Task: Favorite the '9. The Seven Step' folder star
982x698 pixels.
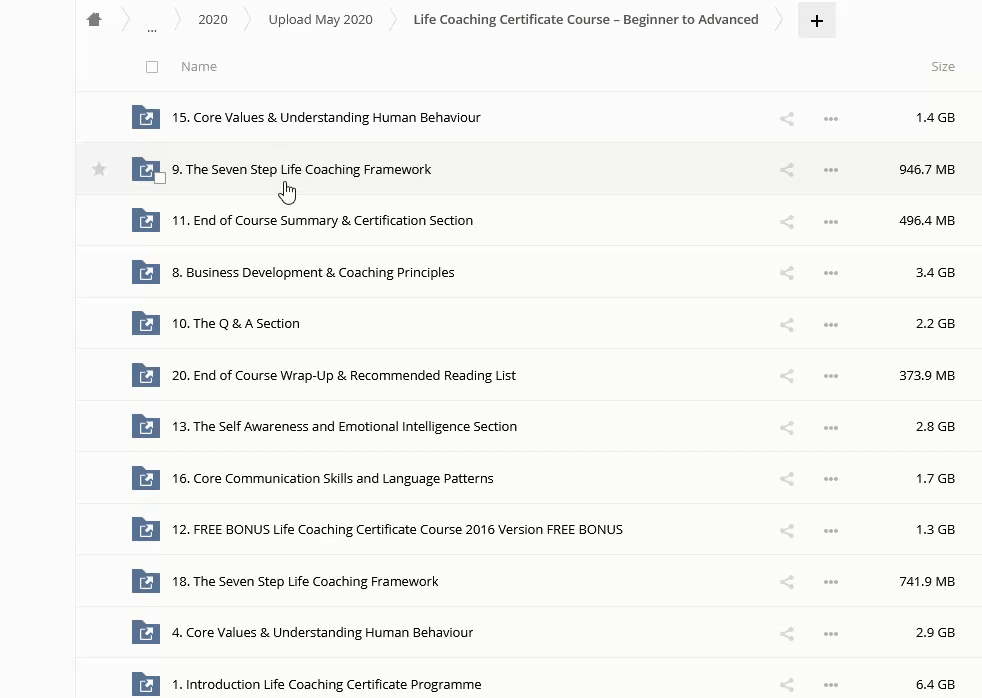Action: pyautogui.click(x=99, y=169)
